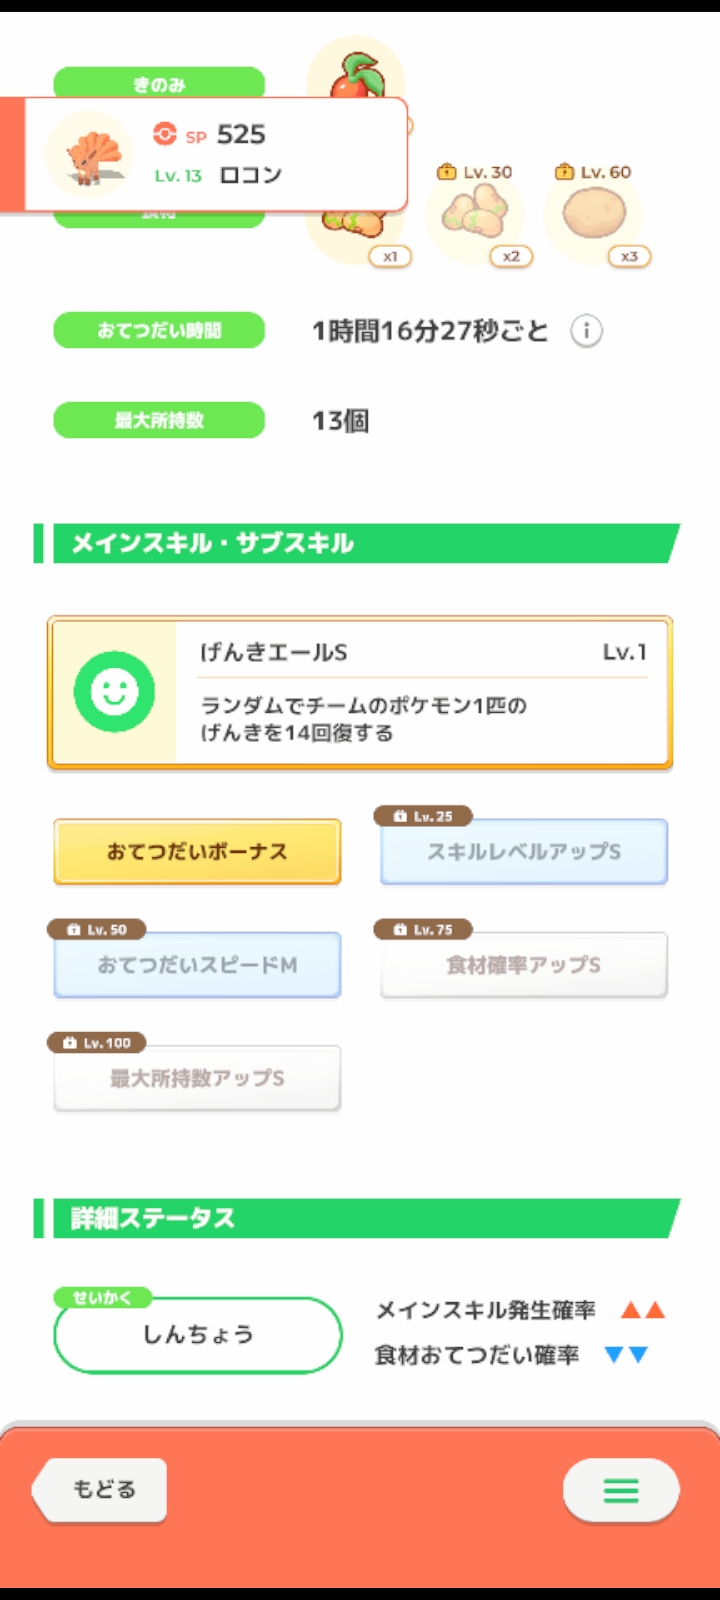
Task: Select locked 最大所持数アップS sub skill
Action: (x=197, y=1078)
